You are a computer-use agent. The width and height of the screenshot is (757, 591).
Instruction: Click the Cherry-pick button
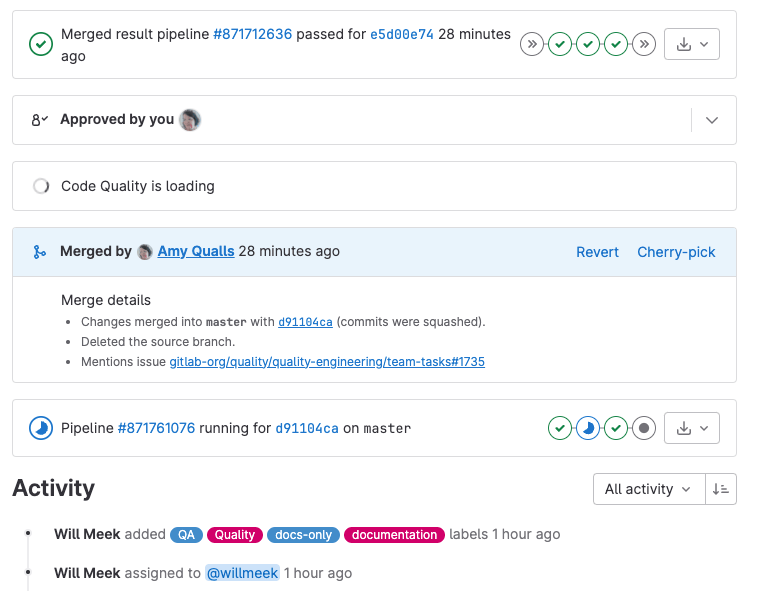[x=676, y=252]
